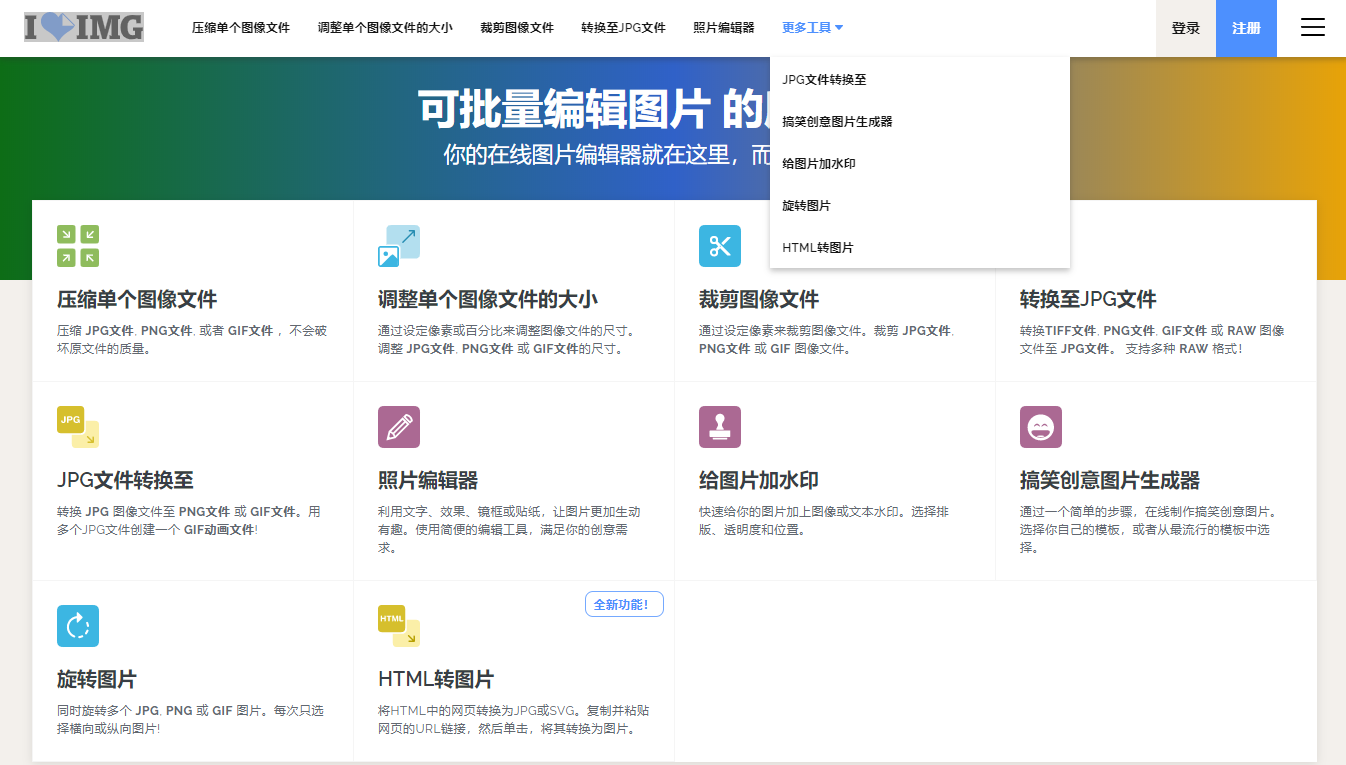
Task: Select JPG文件转换至 in dropdown menu
Action: [824, 80]
